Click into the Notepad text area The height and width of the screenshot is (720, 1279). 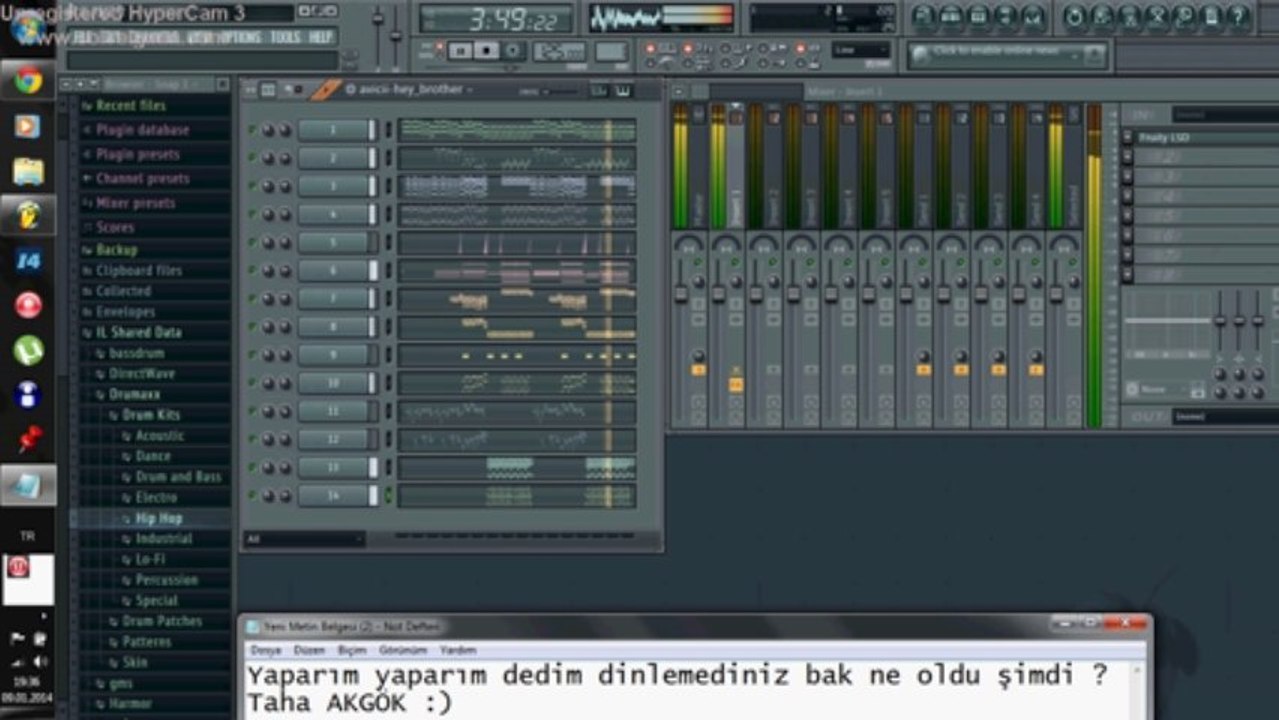click(690, 690)
